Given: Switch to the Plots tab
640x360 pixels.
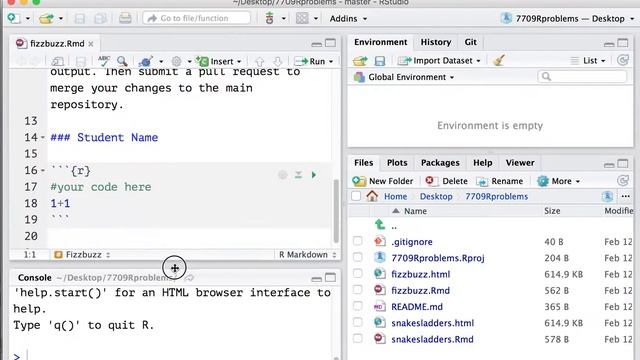Looking at the screenshot, I should pyautogui.click(x=397, y=162).
